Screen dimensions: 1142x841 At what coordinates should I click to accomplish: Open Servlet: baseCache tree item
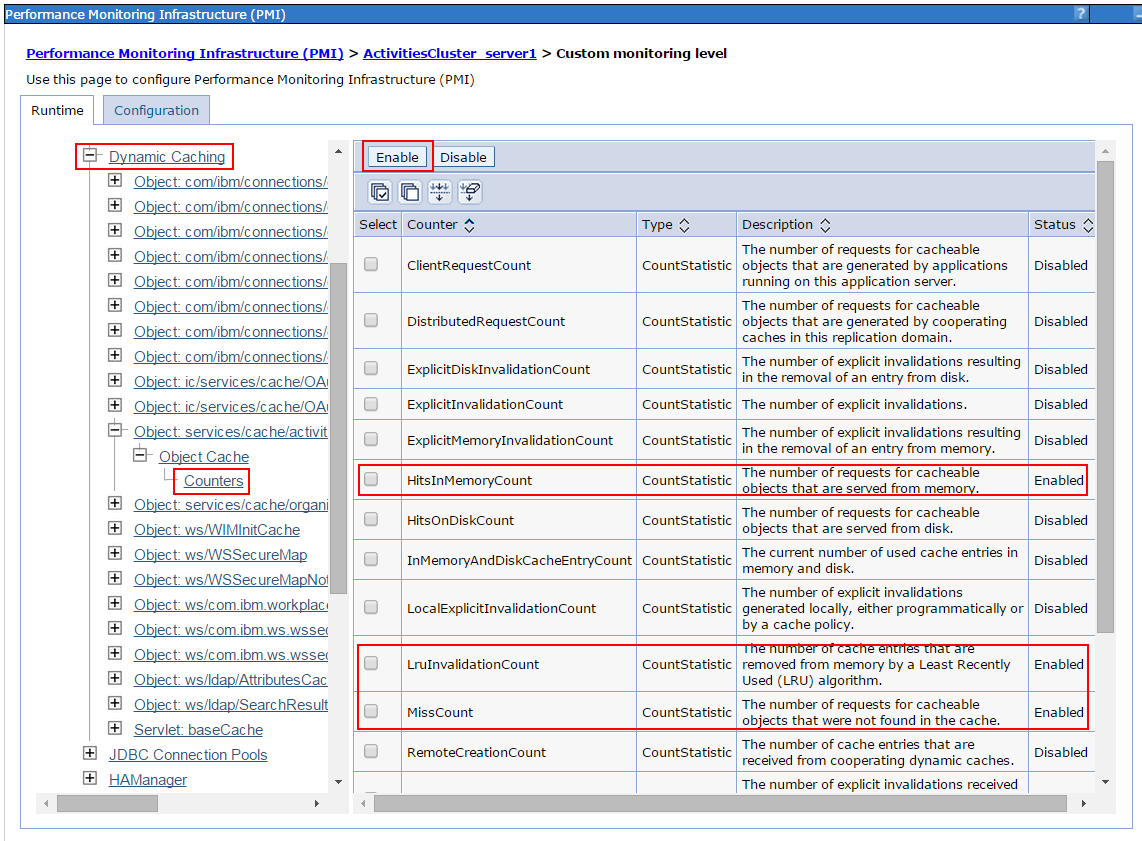pyautogui.click(x=198, y=730)
